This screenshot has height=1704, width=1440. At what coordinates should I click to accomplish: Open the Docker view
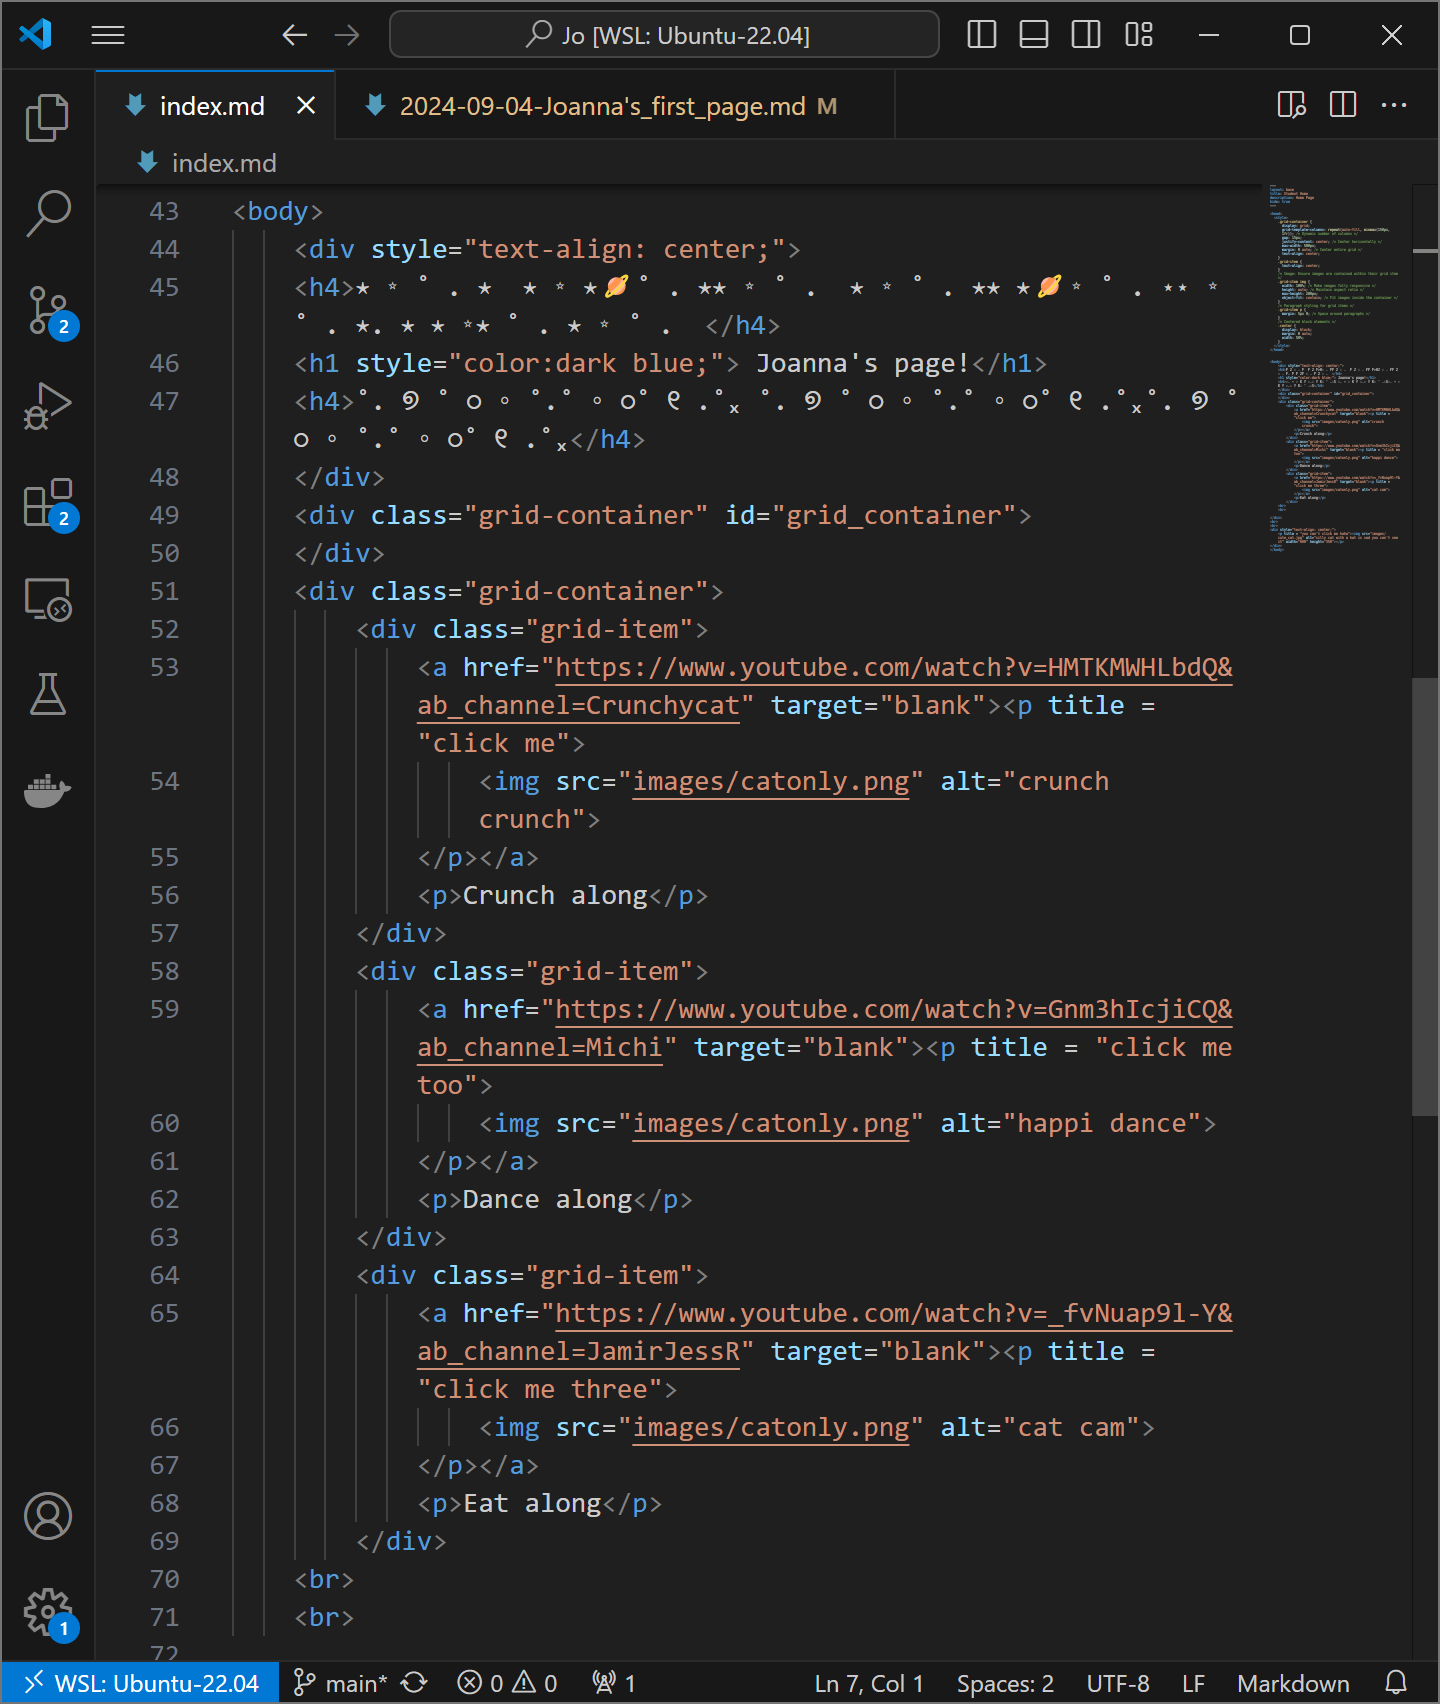point(47,790)
